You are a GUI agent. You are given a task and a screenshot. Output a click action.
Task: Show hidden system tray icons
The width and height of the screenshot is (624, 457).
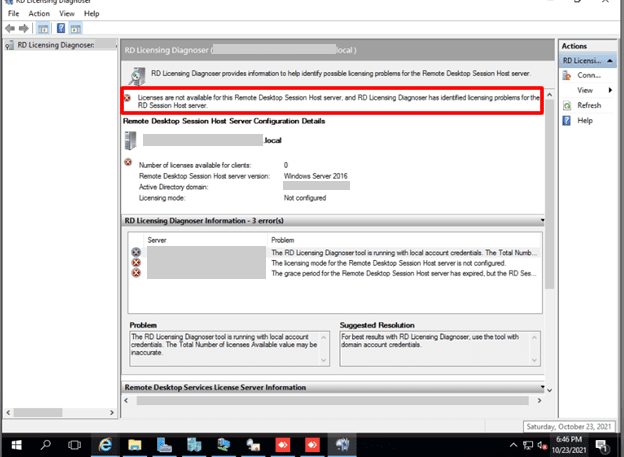(x=514, y=445)
